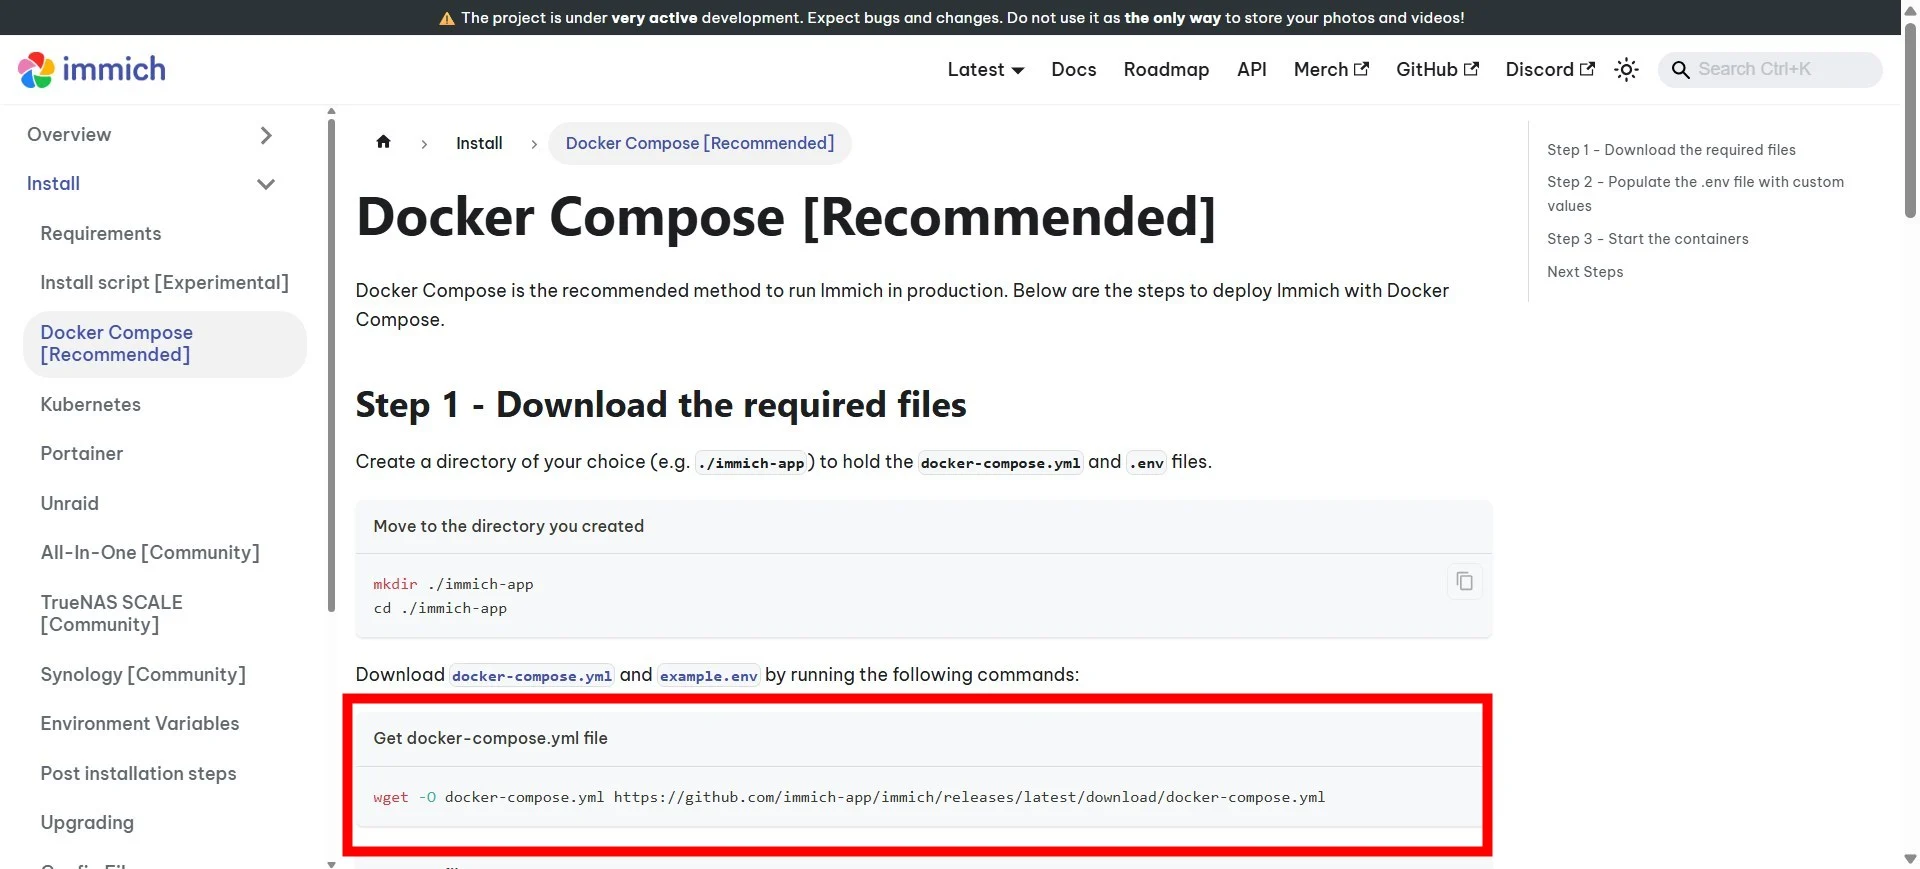Expand the Overview sidebar chevron
This screenshot has width=1920, height=869.
(266, 135)
